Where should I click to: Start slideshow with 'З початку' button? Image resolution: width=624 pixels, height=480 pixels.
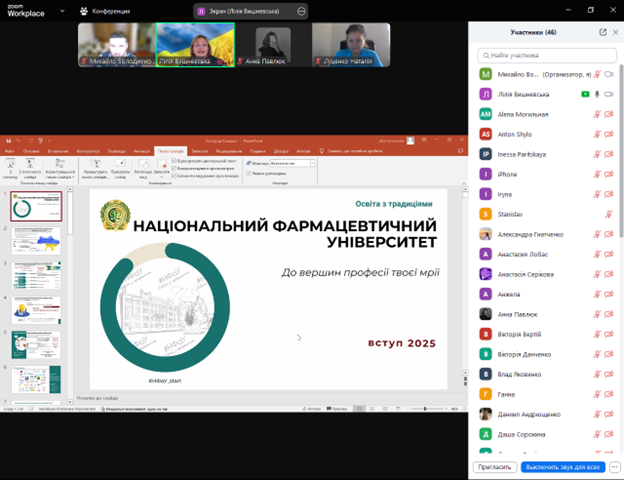click(10, 169)
